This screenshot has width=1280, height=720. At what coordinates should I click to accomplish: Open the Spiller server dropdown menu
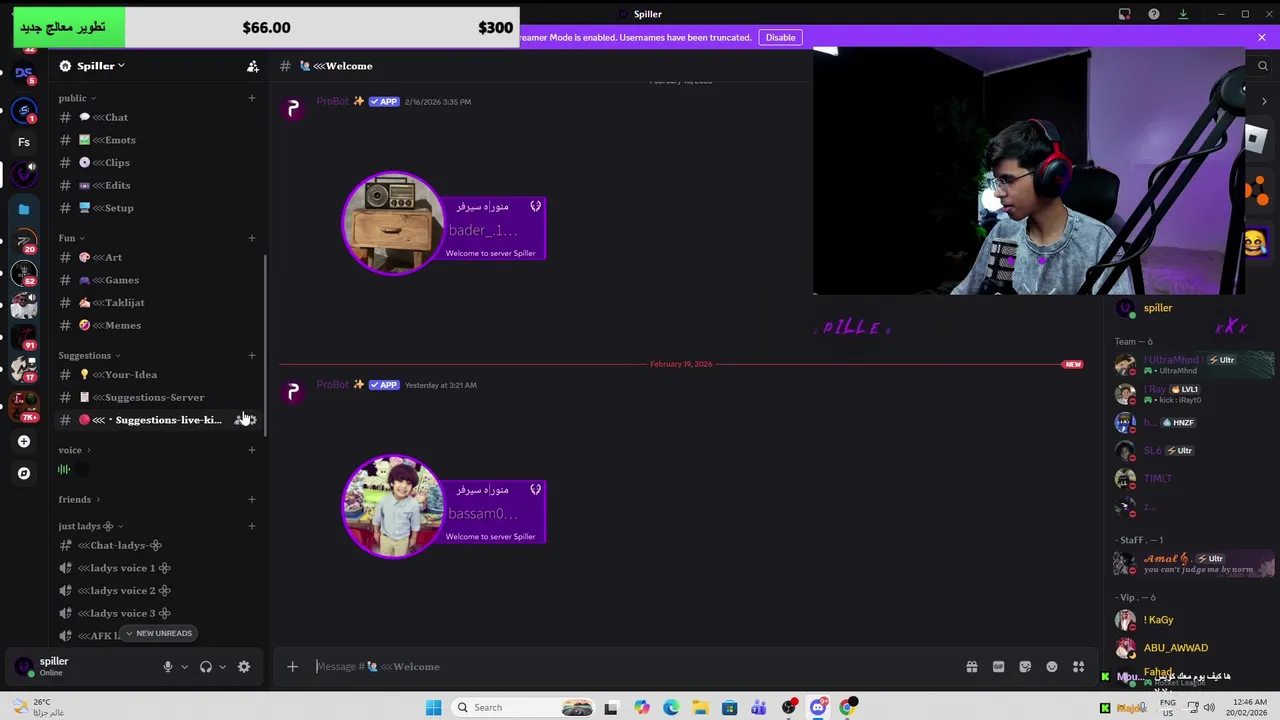[x=100, y=66]
